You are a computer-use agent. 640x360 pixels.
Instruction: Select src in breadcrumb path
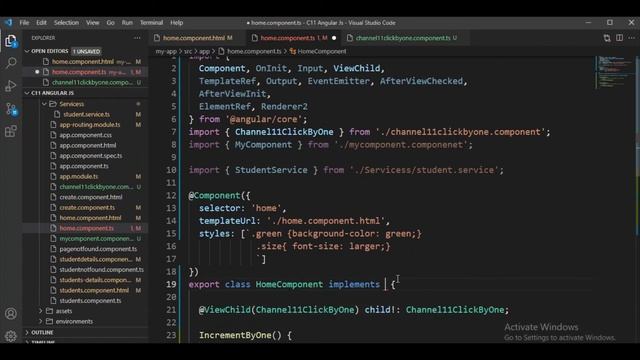[x=188, y=51]
